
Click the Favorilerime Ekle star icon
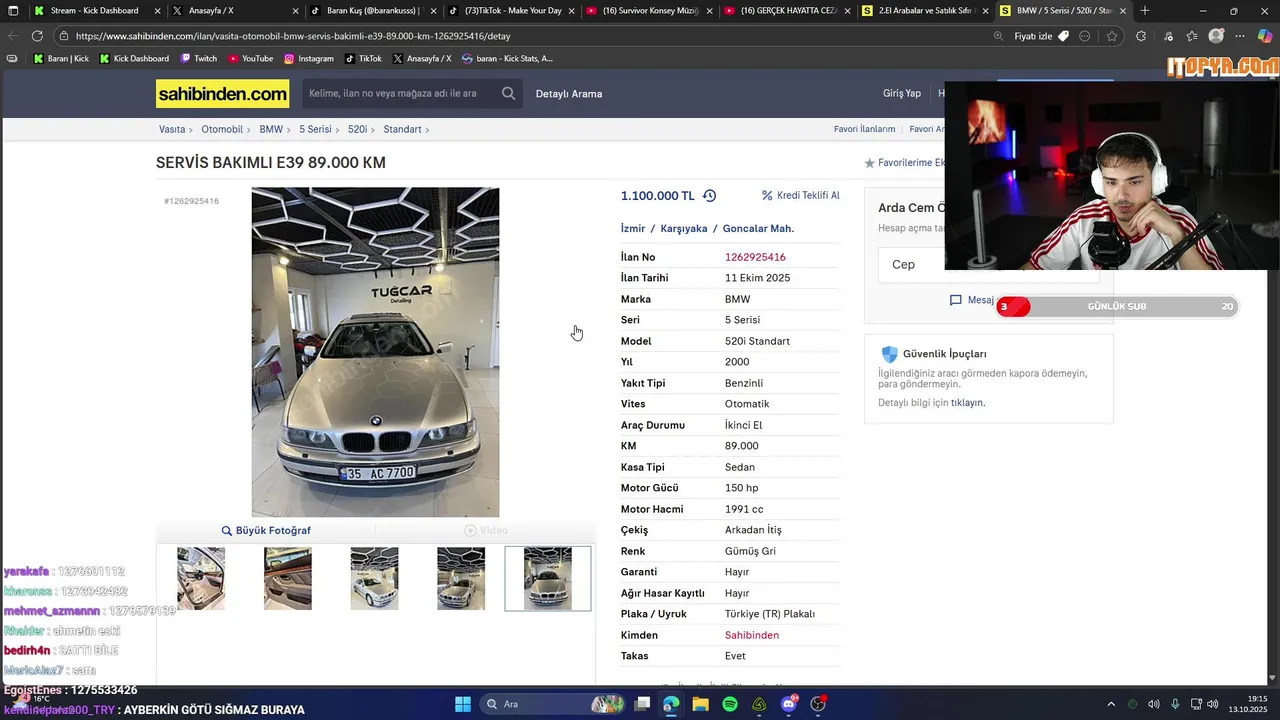tap(870, 163)
